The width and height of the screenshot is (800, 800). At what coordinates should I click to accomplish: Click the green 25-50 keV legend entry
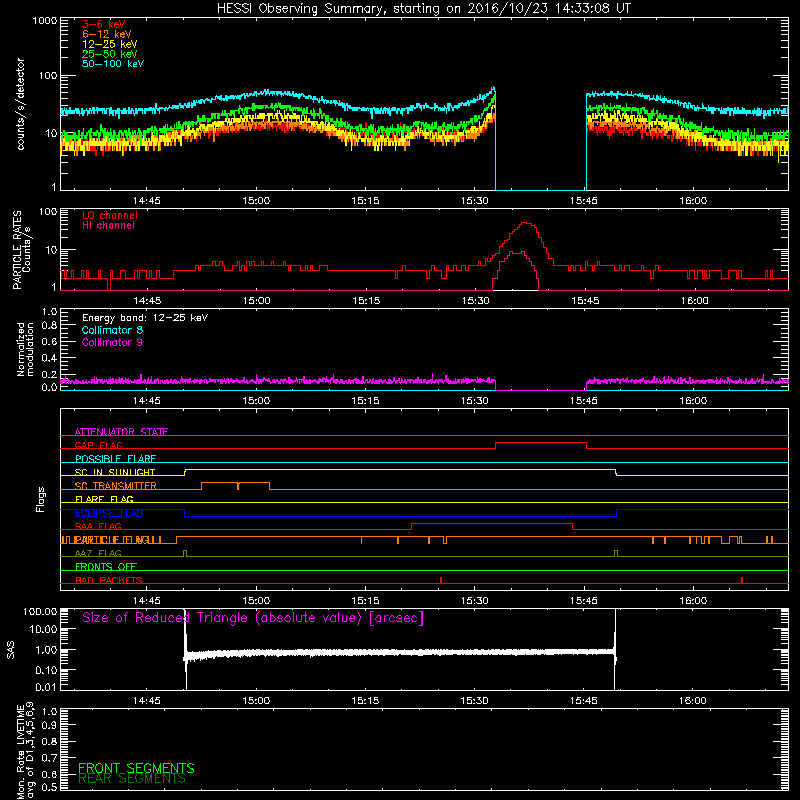tap(110, 54)
